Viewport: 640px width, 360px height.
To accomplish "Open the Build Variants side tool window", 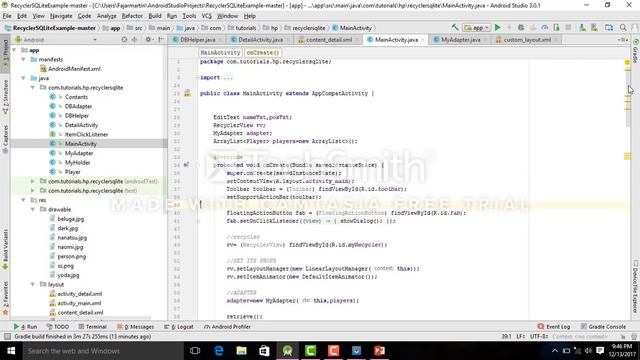I will click(x=5, y=249).
